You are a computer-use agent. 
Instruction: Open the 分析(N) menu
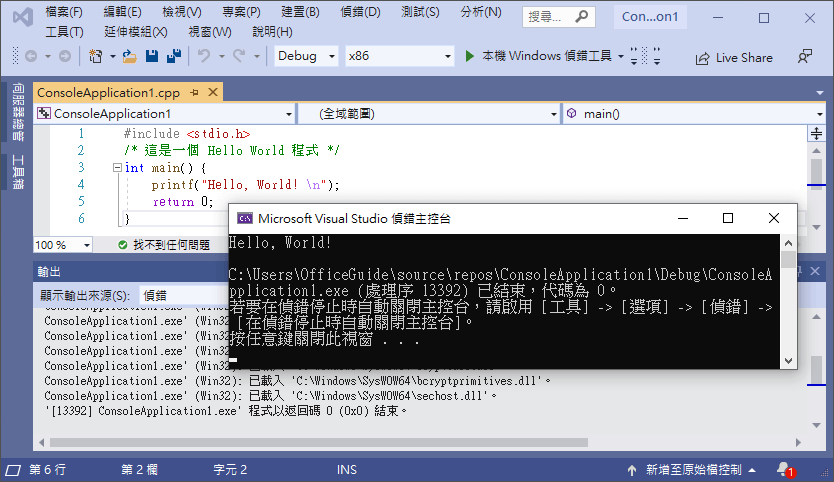[x=481, y=12]
